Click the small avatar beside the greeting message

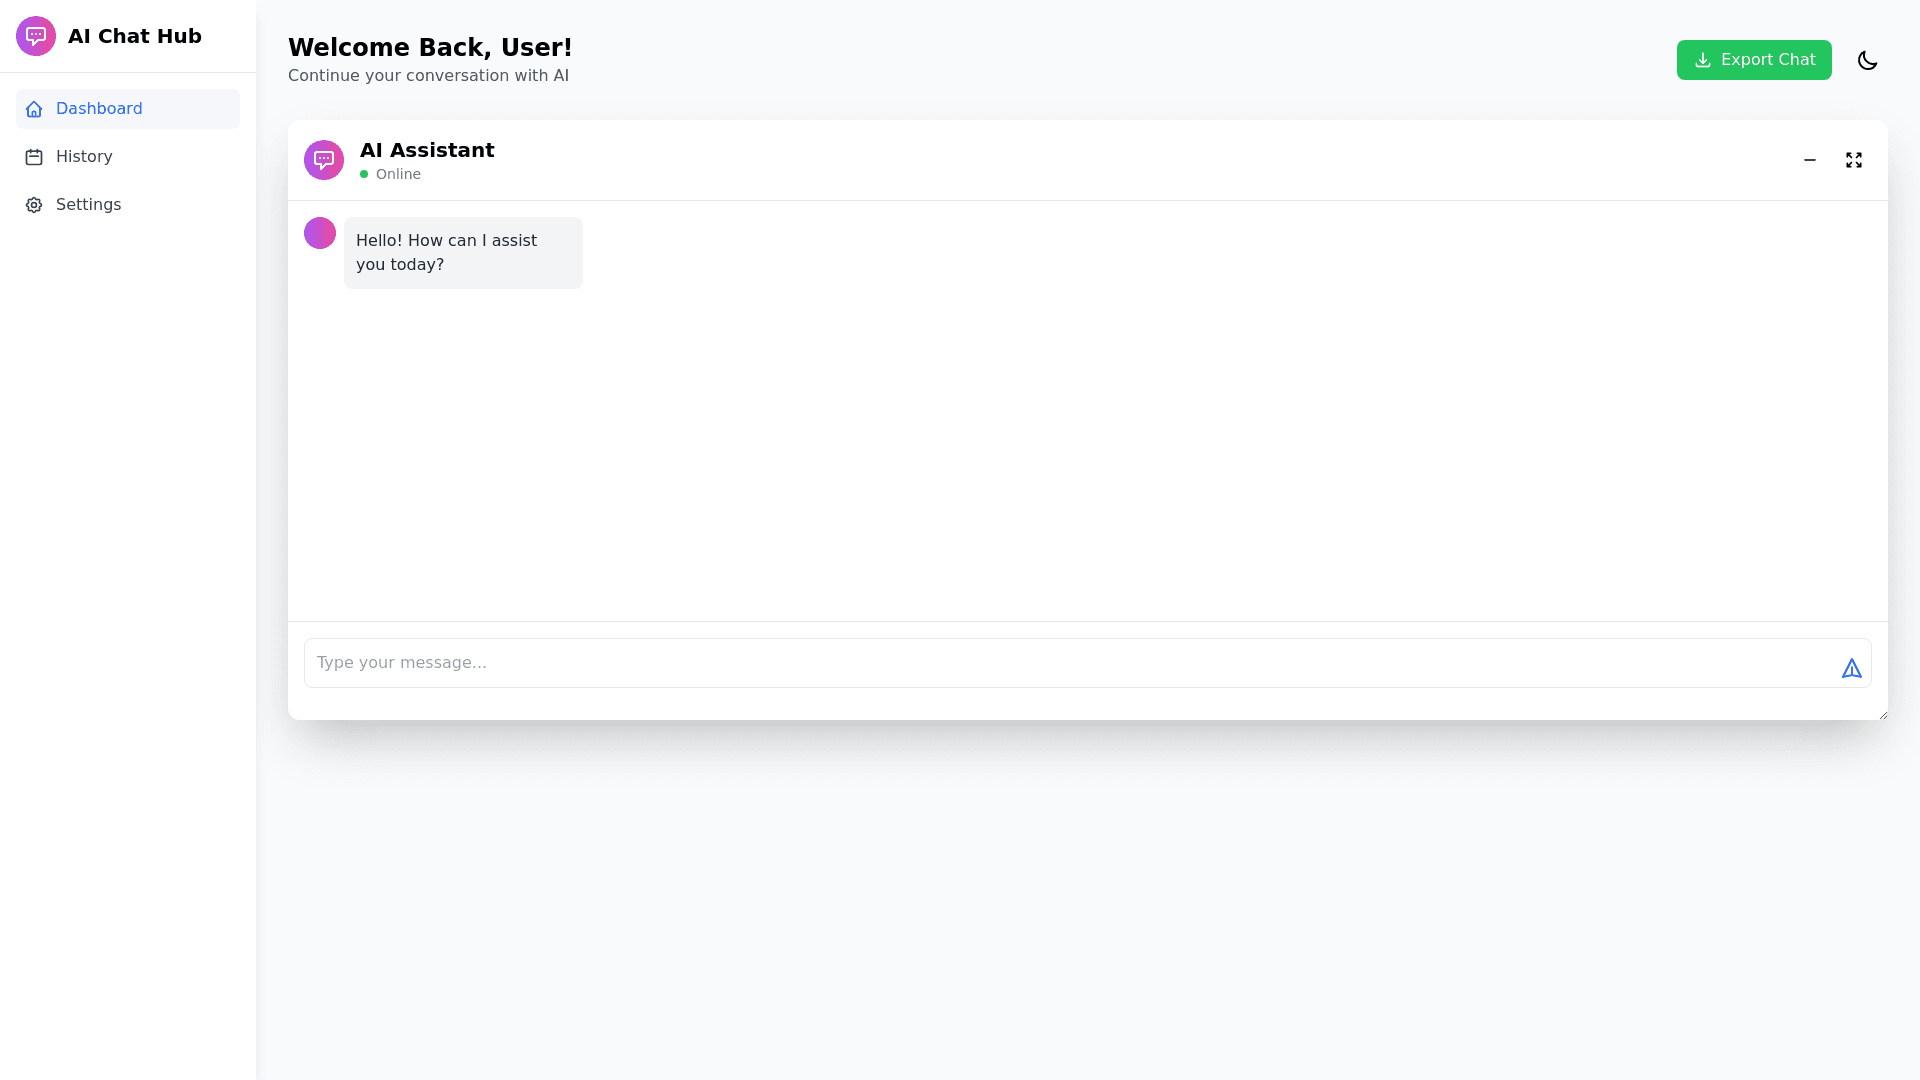point(320,233)
